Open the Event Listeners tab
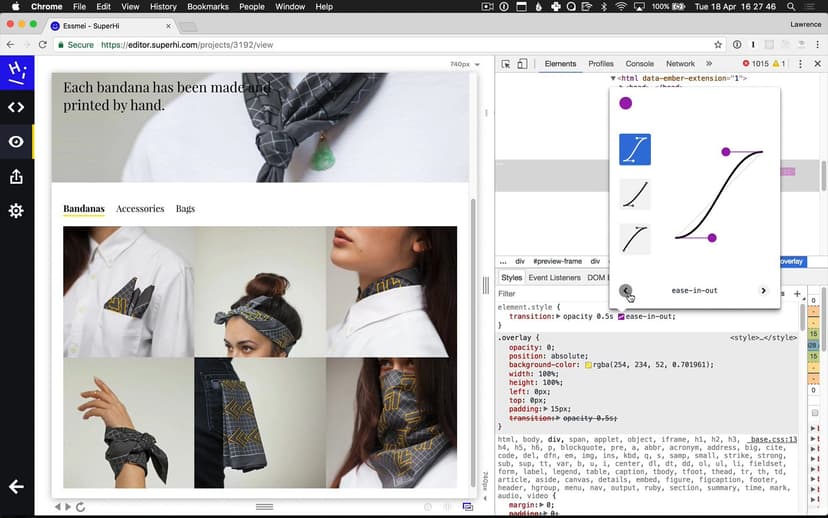 pos(554,278)
